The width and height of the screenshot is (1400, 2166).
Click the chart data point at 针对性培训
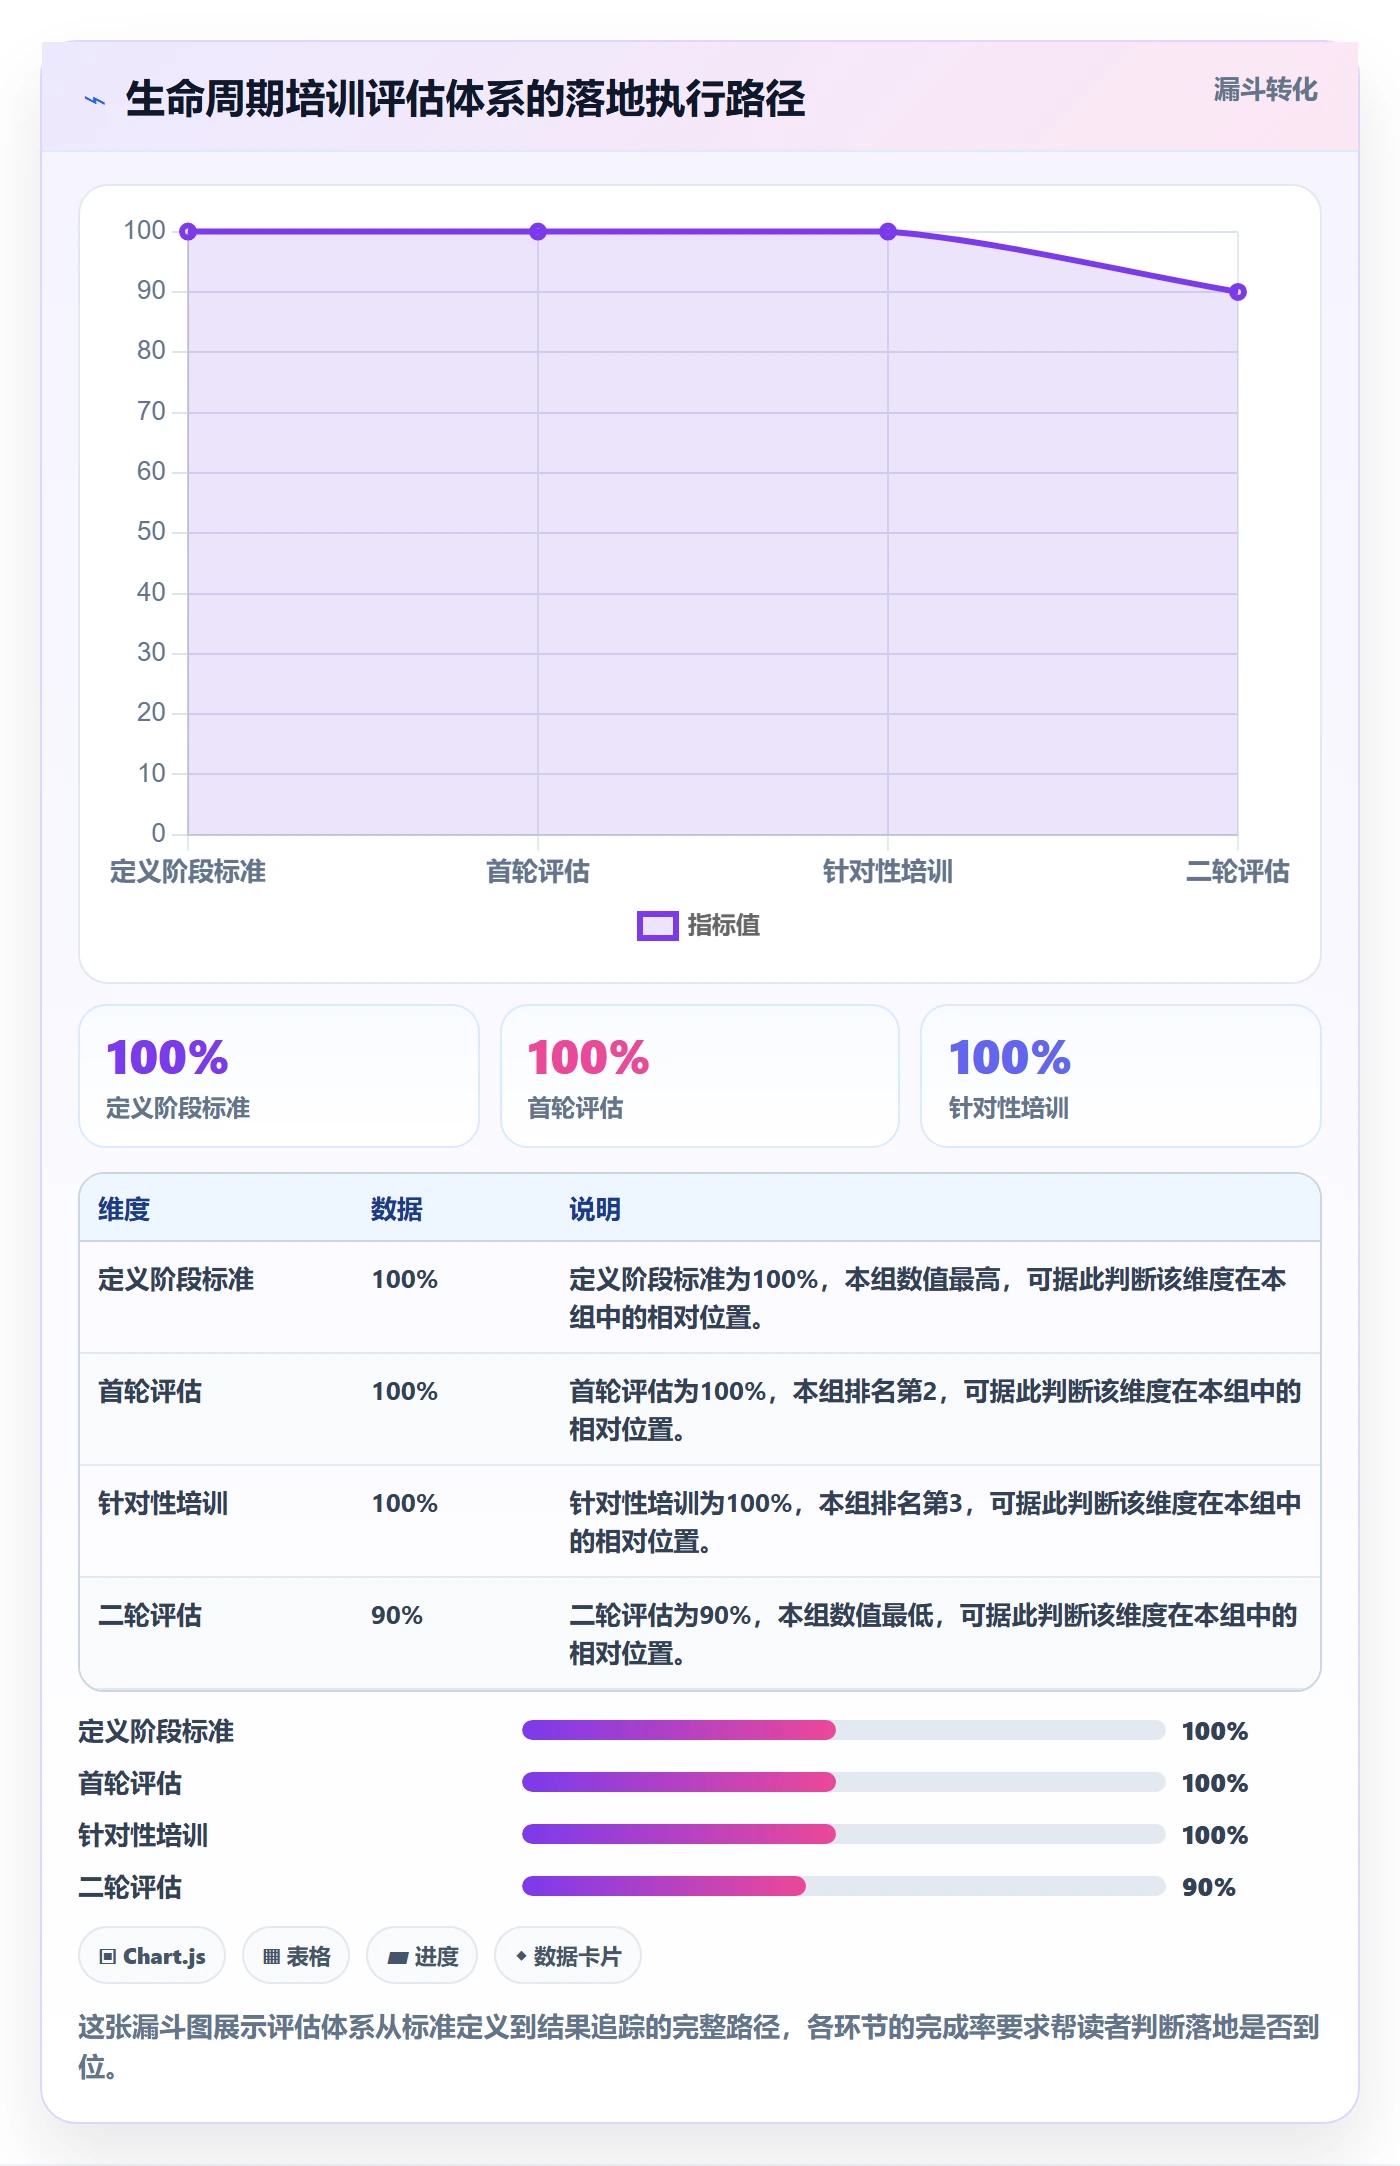888,232
